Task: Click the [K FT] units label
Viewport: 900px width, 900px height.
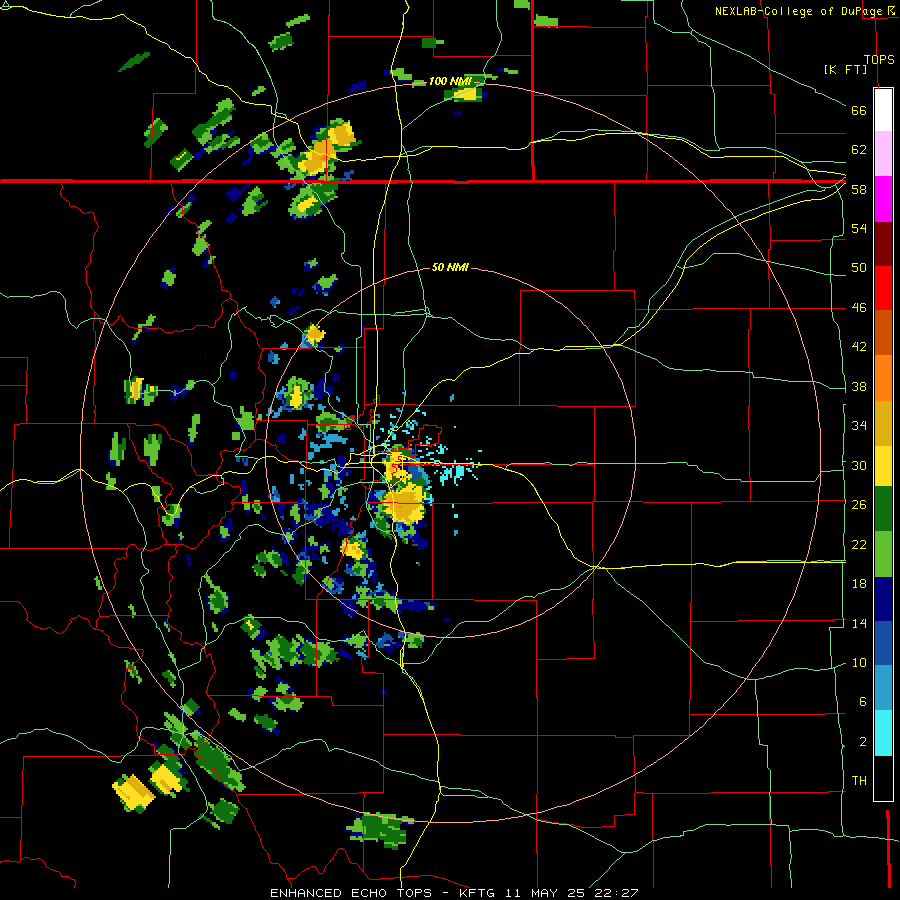Action: tap(845, 69)
